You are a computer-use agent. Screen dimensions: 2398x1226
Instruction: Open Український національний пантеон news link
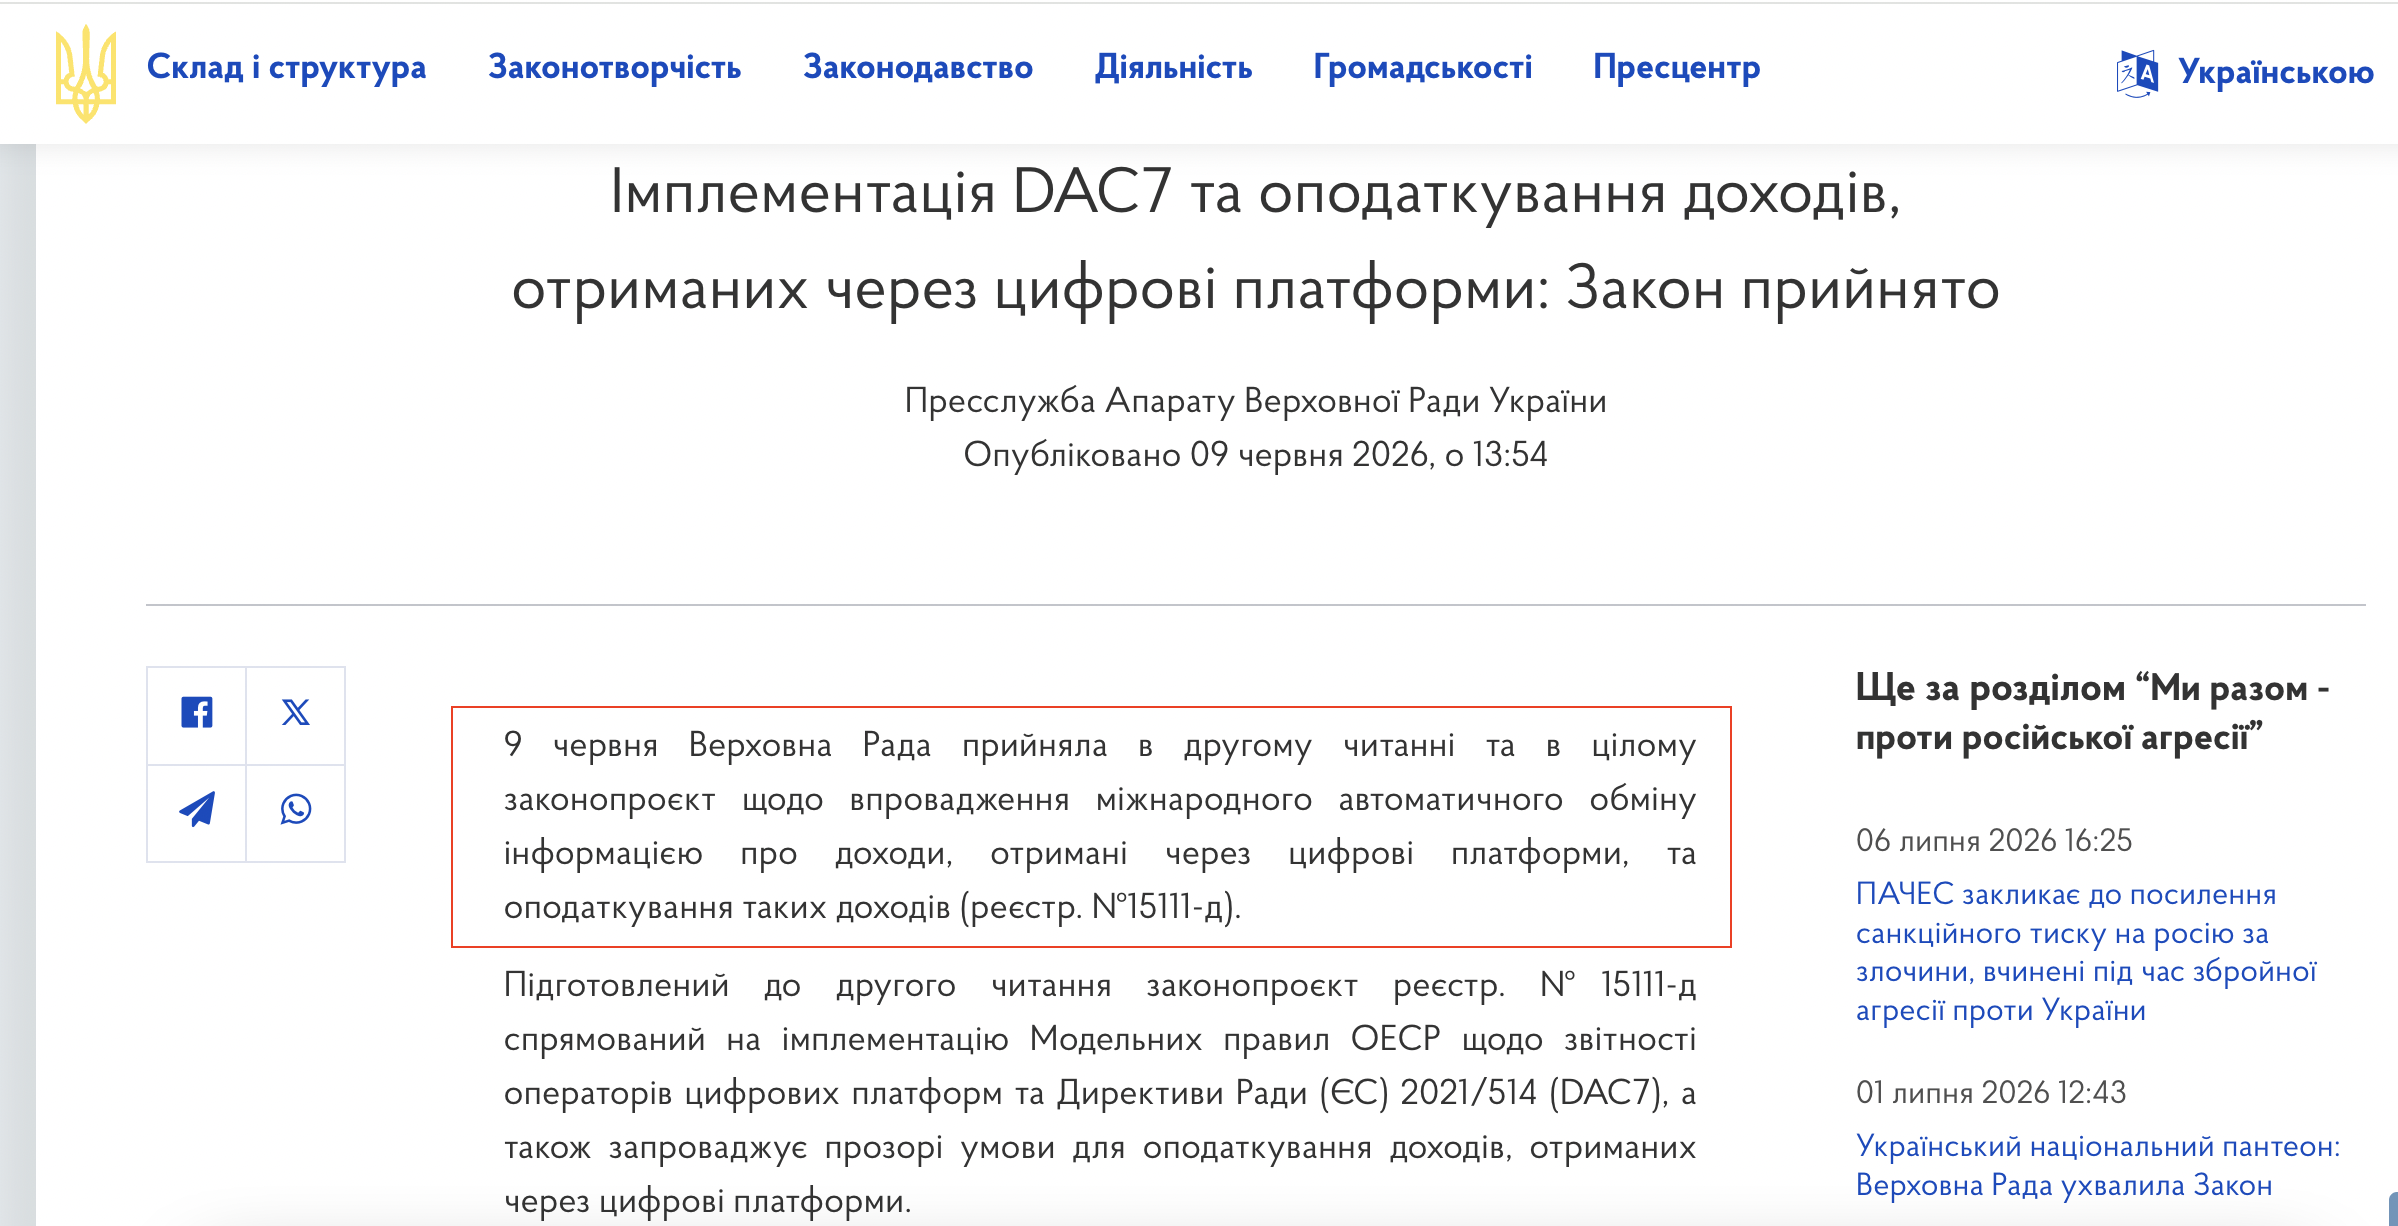click(x=2098, y=1165)
